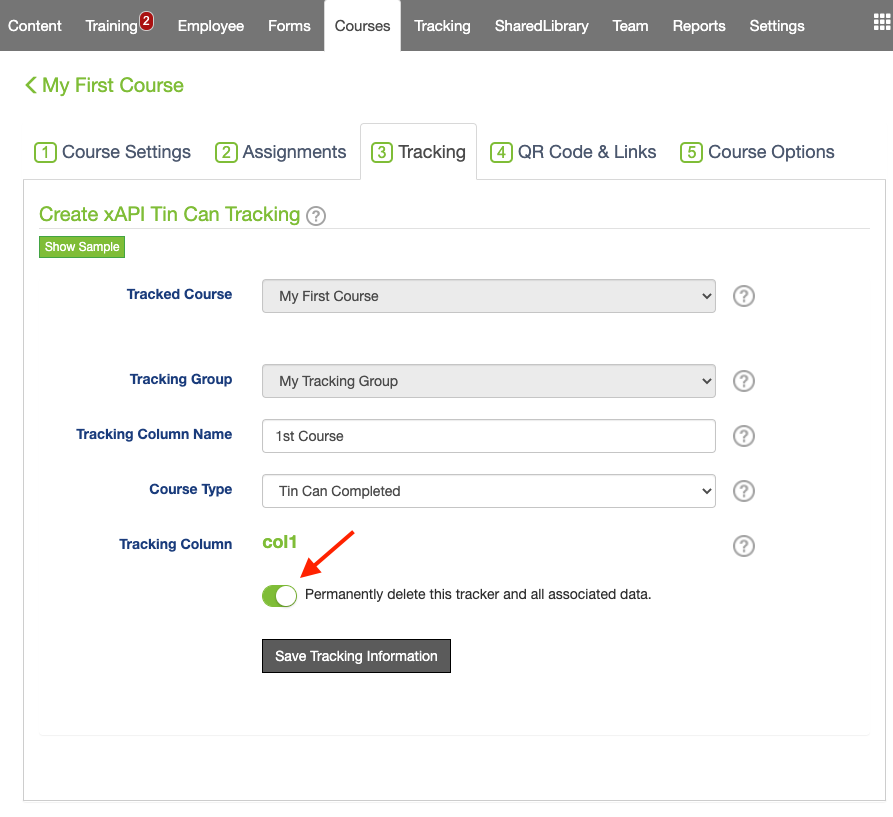This screenshot has height=817, width=893.
Task: Click the Show Sample button
Action: [82, 247]
